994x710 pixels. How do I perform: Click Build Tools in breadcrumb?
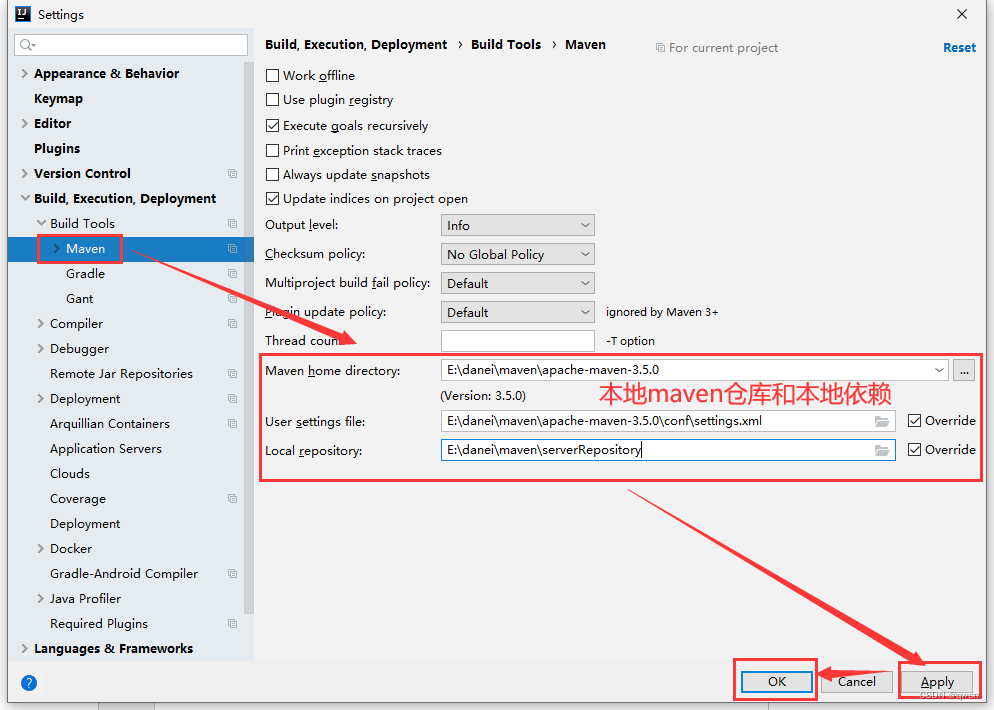click(x=506, y=44)
